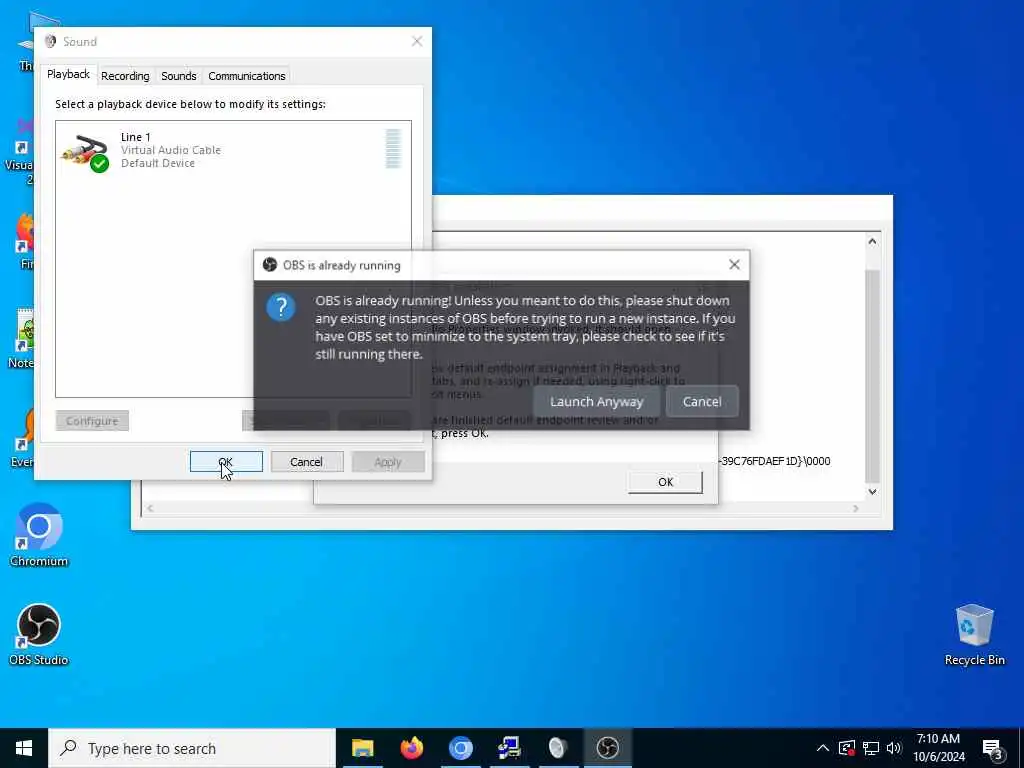This screenshot has height=768, width=1024.
Task: Open Chromium from the taskbar
Action: 460,748
